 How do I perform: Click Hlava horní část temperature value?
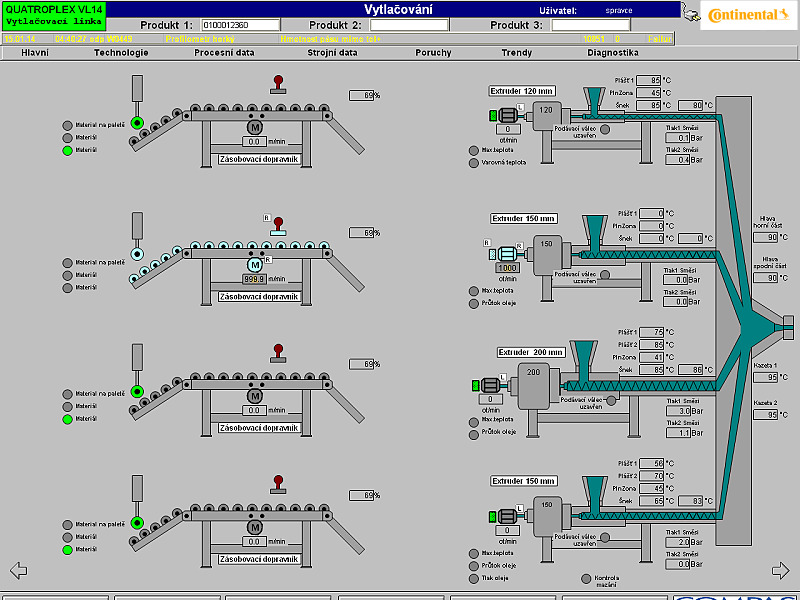765,237
